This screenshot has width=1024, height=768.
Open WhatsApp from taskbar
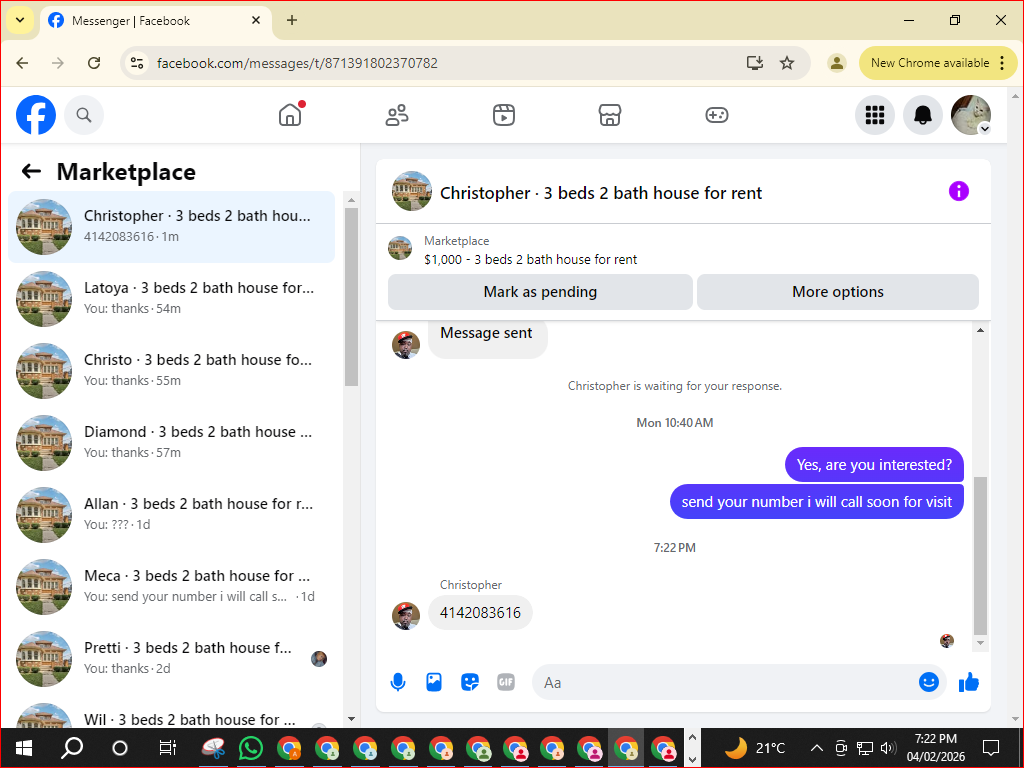pyautogui.click(x=251, y=748)
